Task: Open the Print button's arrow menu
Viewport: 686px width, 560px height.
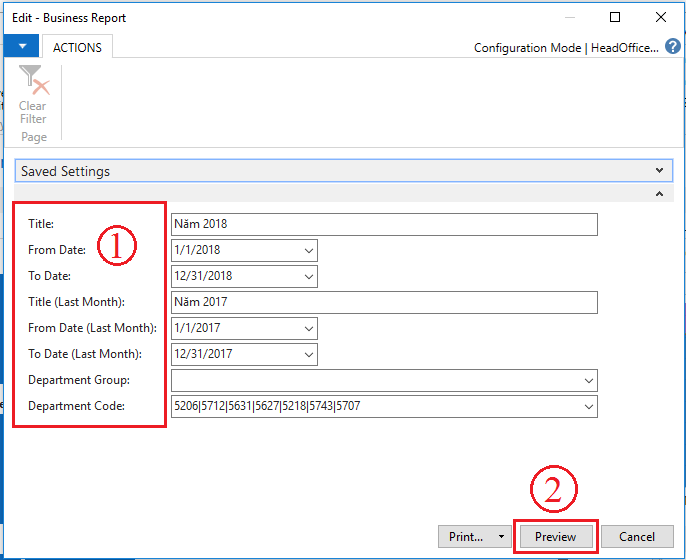Action: [501, 537]
